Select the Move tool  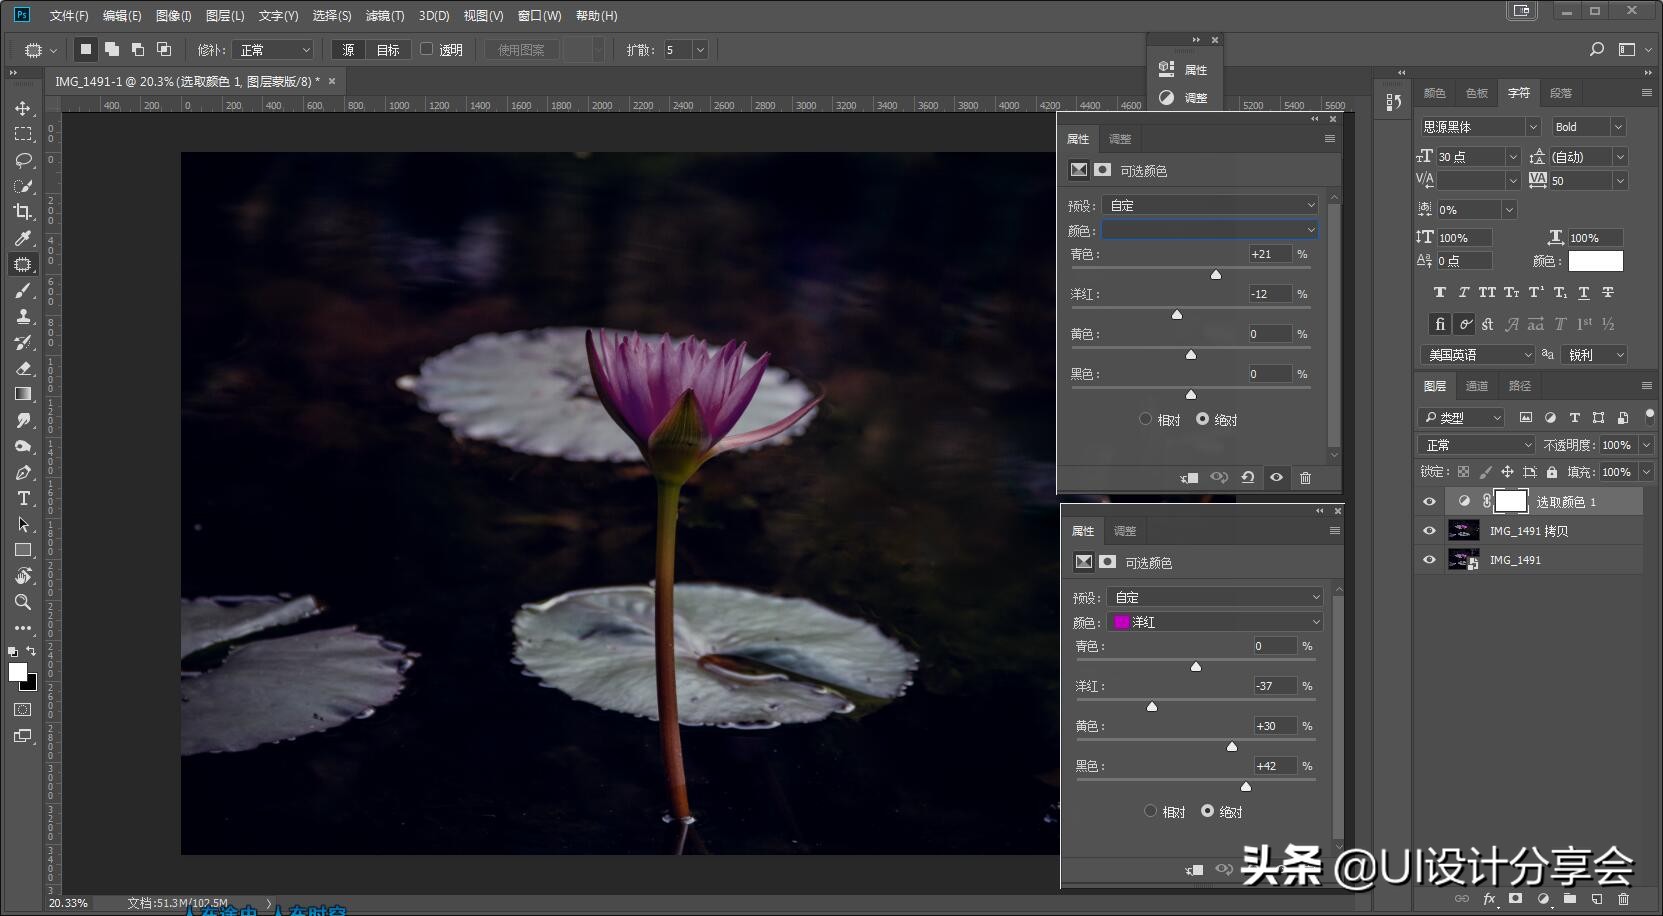23,108
